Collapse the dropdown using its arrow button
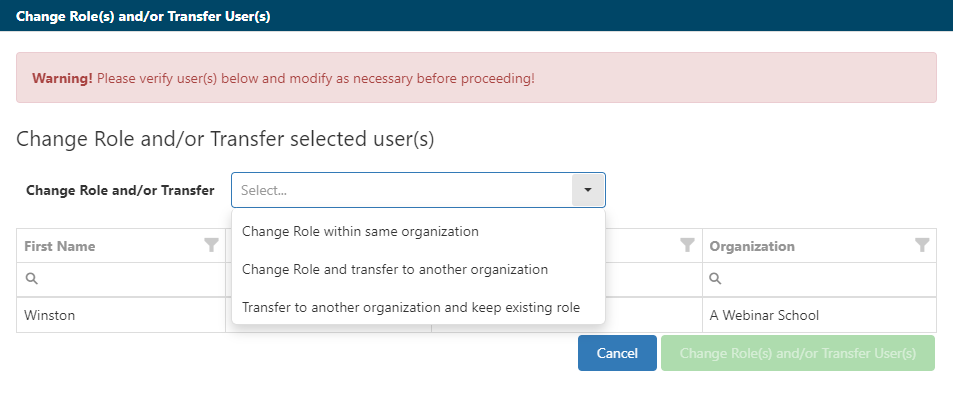Image resolution: width=953 pixels, height=406 pixels. click(x=588, y=190)
